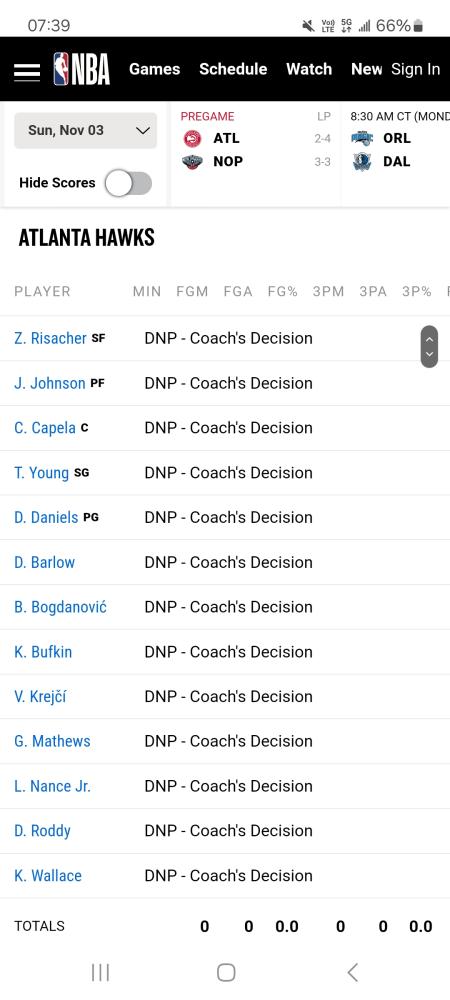Screen dimensions: 450x1000
Task: Select the Atlanta Hawks team logo
Action: [x=192, y=138]
